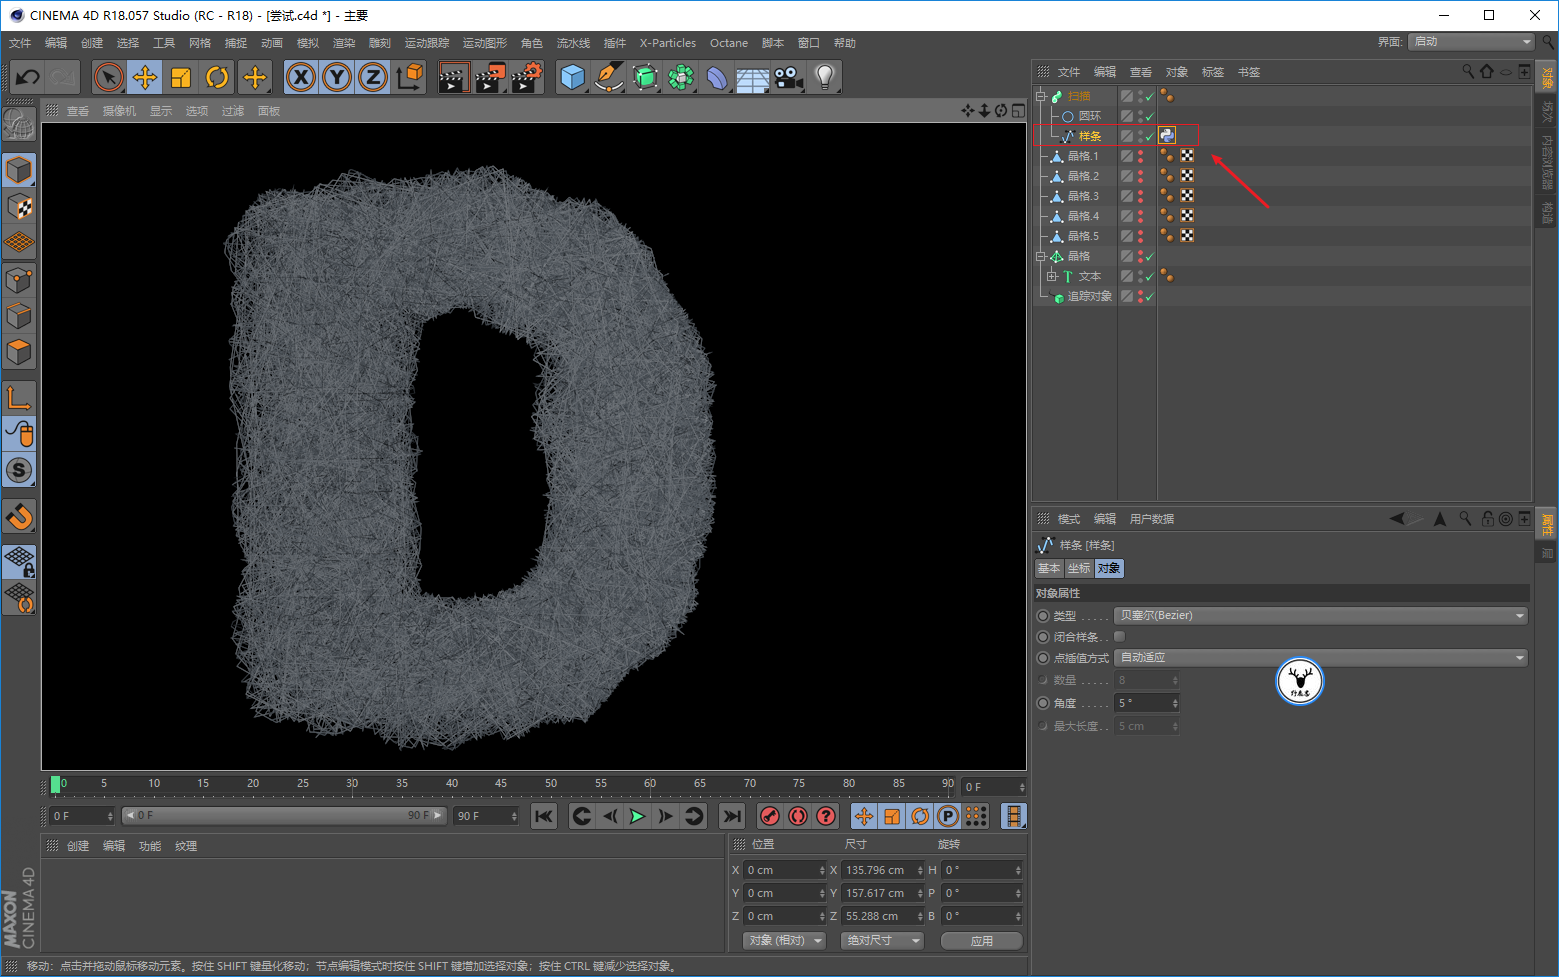Enable Snap magnet icon
Screen dimensions: 1559x977
(19, 517)
